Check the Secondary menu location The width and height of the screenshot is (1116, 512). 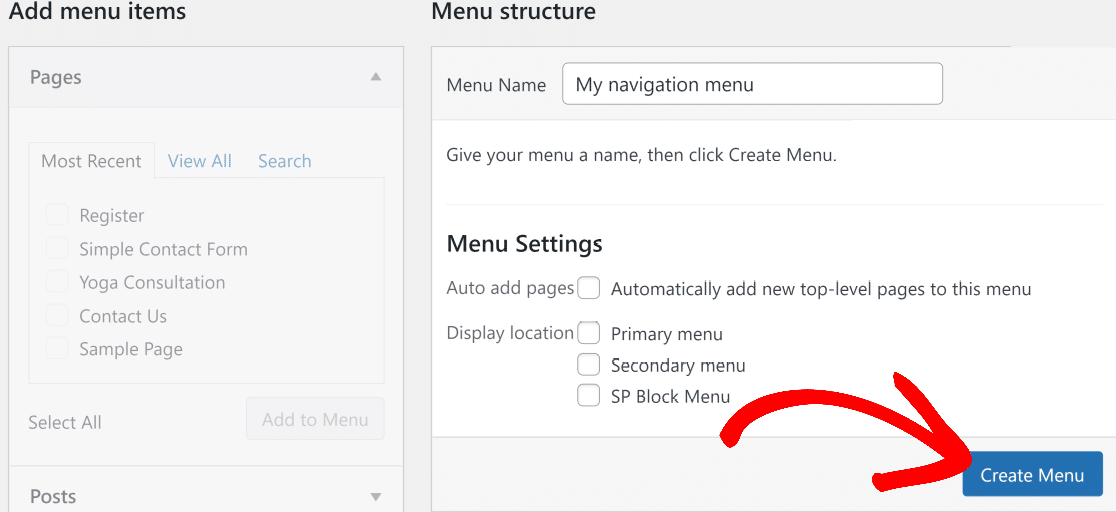[x=589, y=365]
